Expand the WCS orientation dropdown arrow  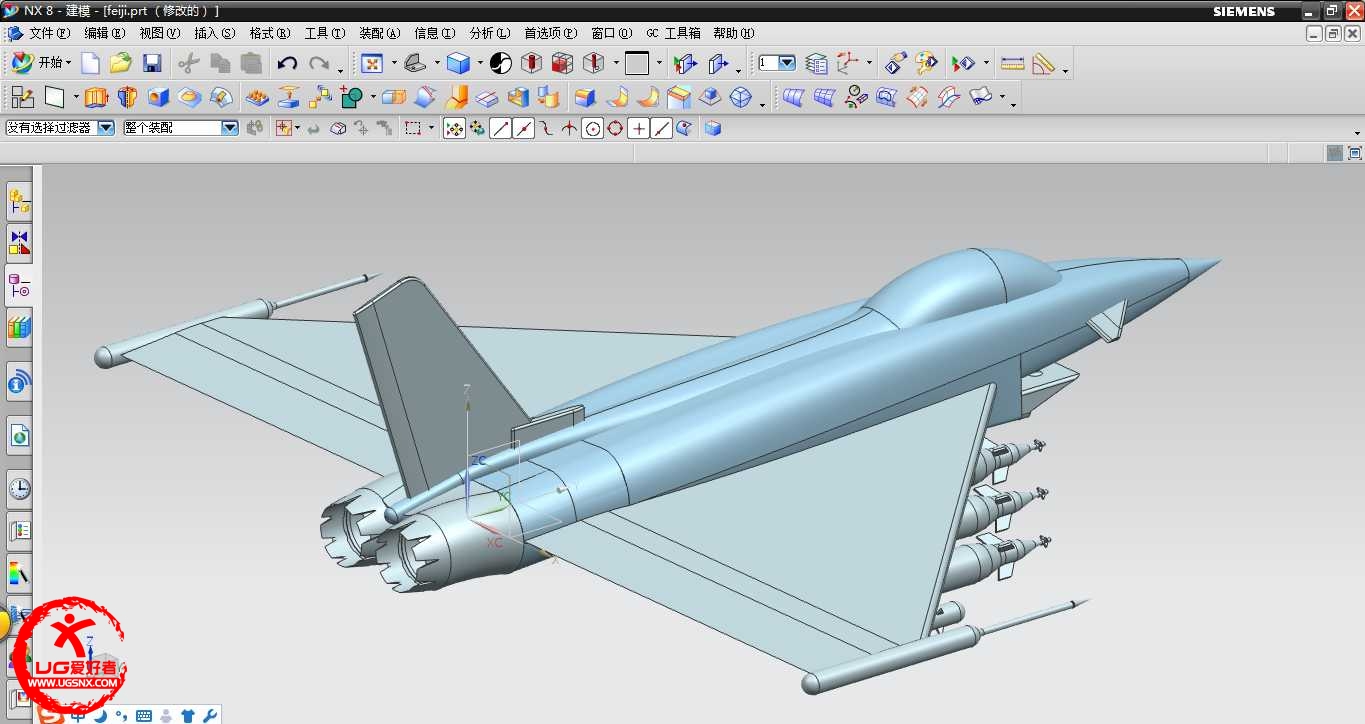869,64
